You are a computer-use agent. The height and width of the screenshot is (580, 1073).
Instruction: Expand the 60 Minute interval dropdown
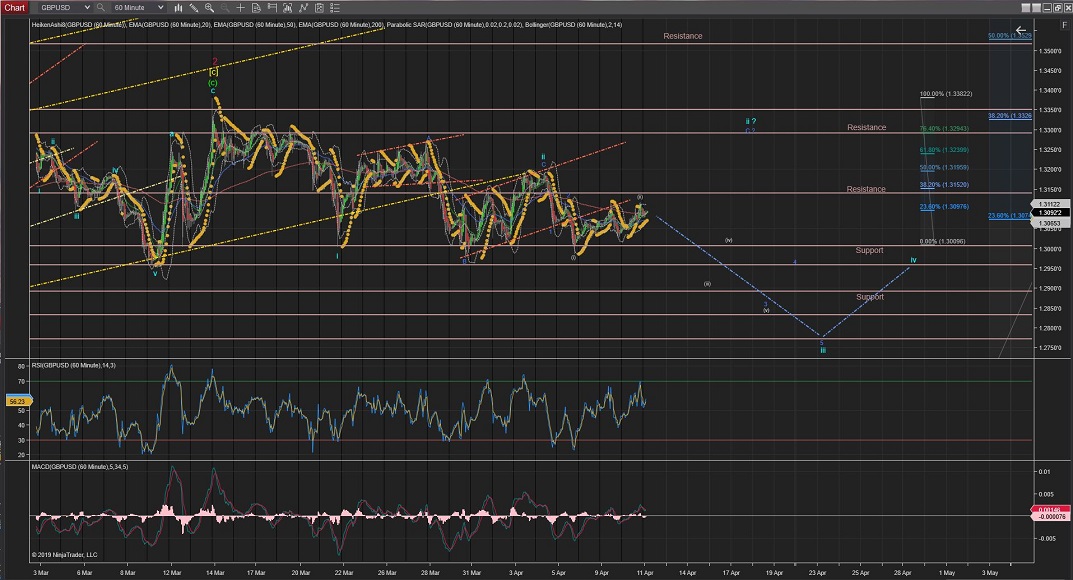point(160,7)
